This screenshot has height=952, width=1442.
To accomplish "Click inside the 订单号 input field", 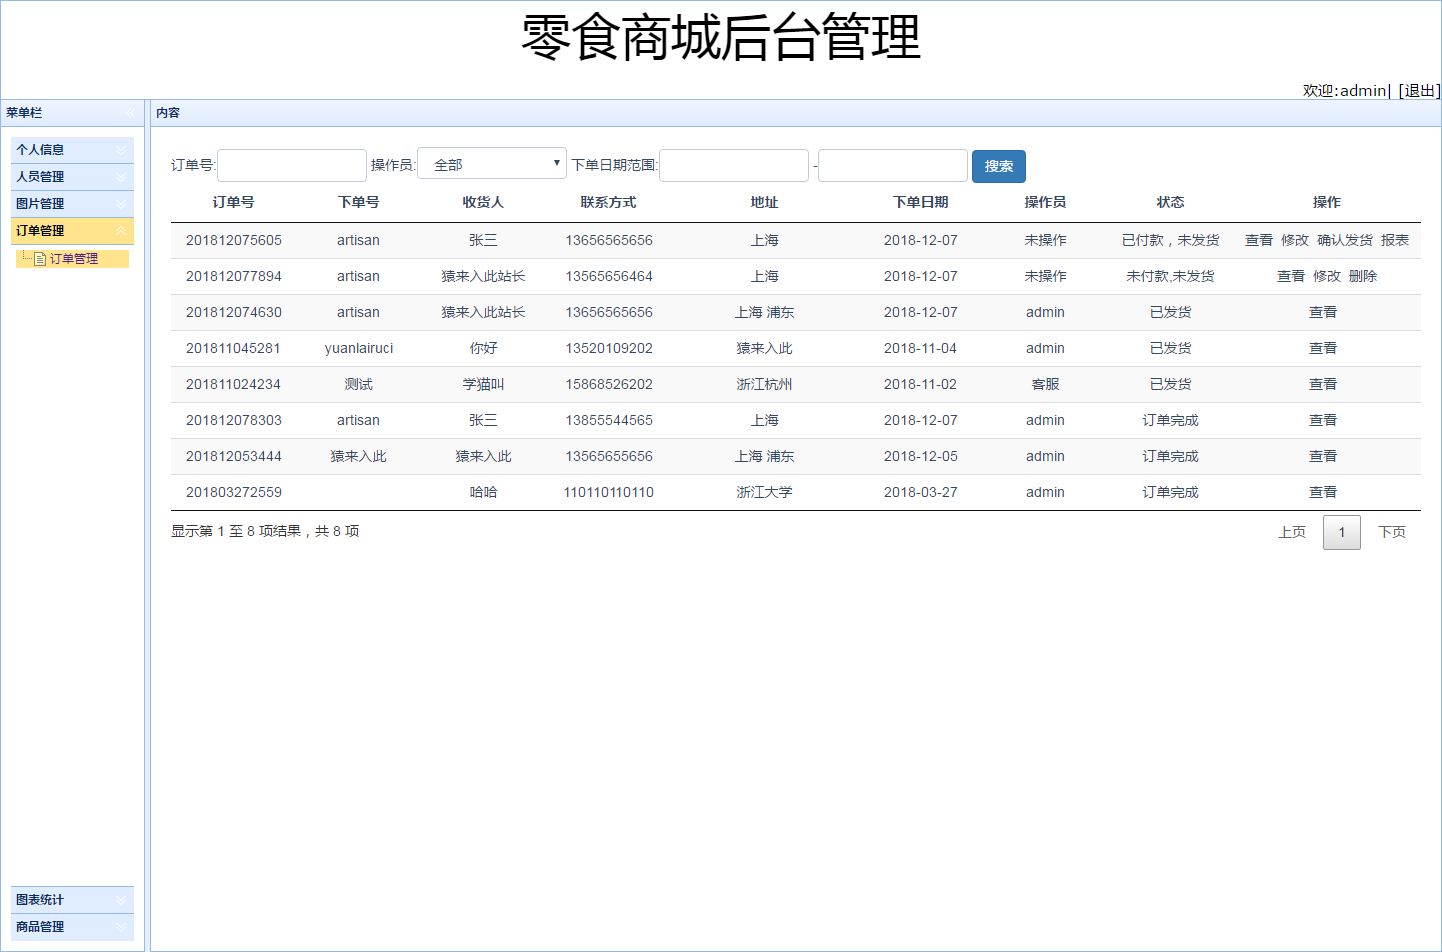I will pyautogui.click(x=291, y=165).
